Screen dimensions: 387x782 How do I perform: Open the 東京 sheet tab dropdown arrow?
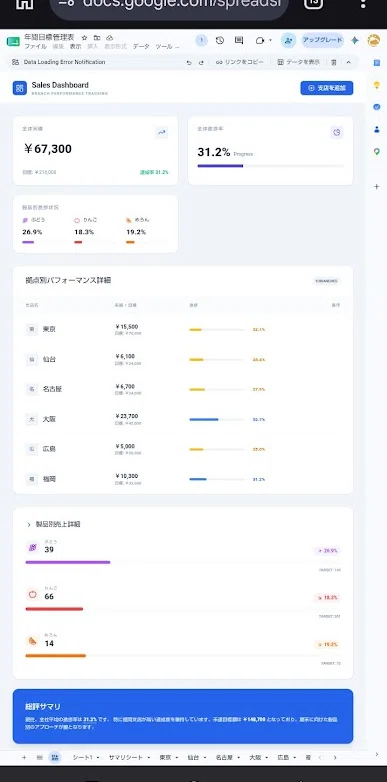click(177, 758)
